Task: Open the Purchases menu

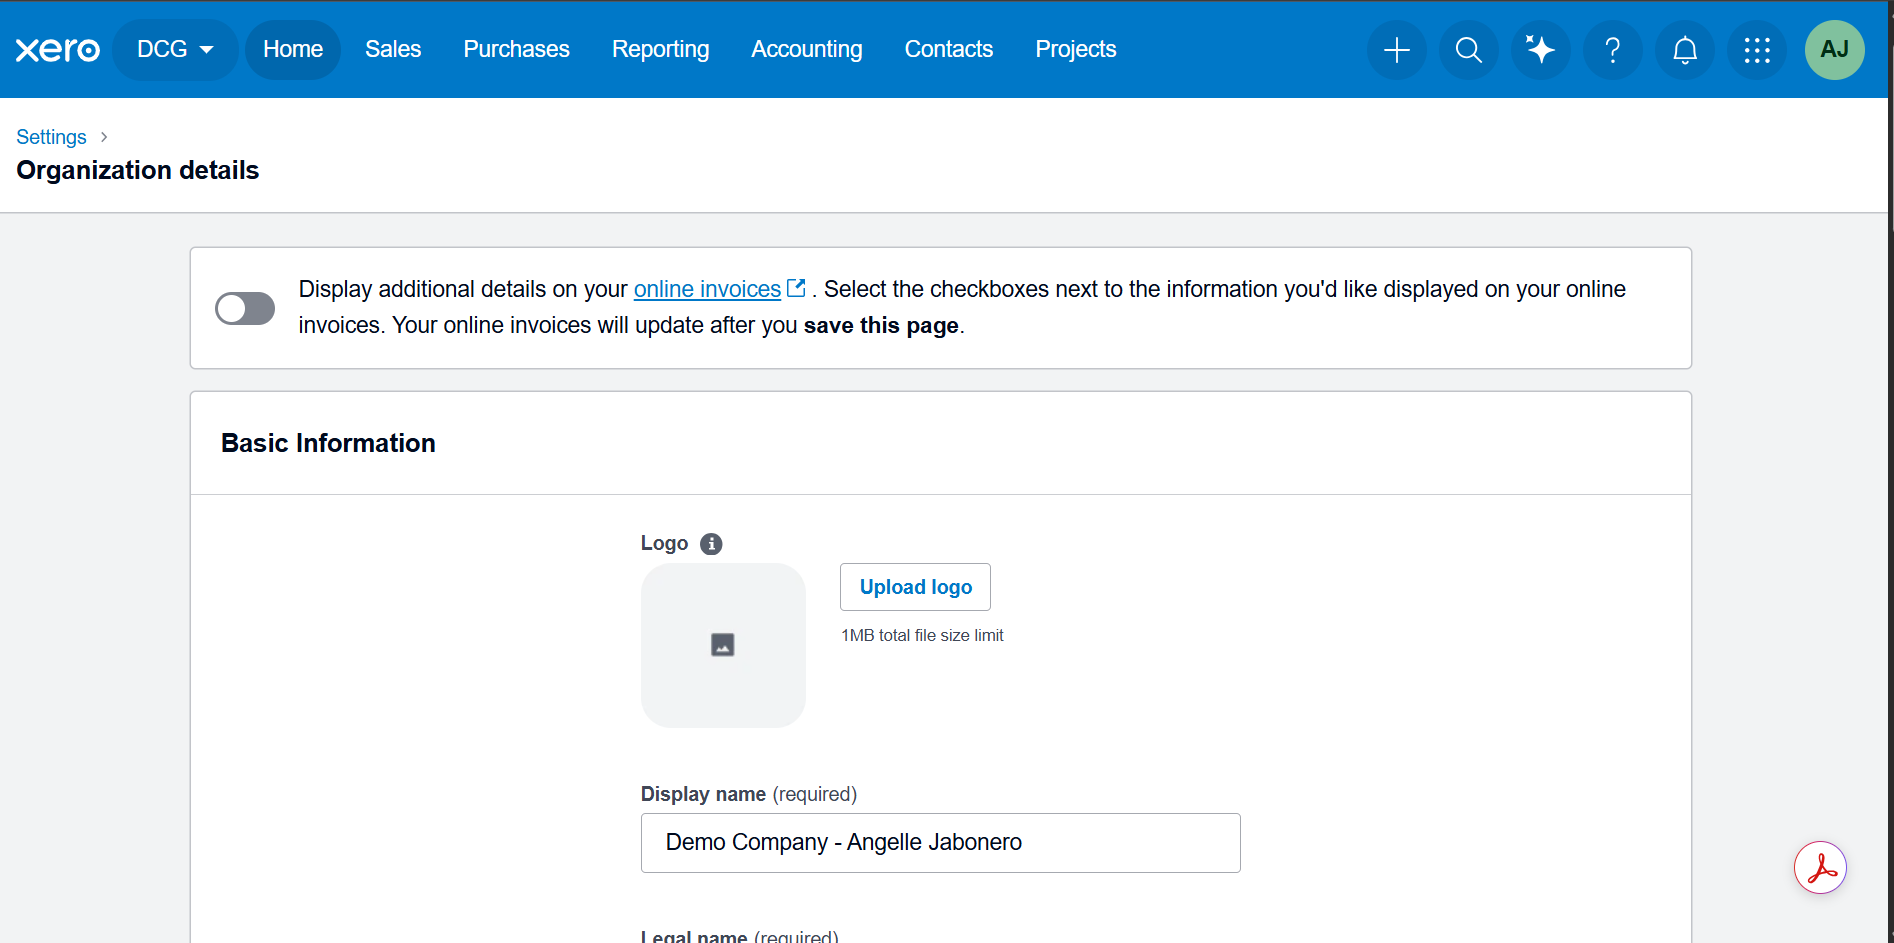Action: [516, 50]
